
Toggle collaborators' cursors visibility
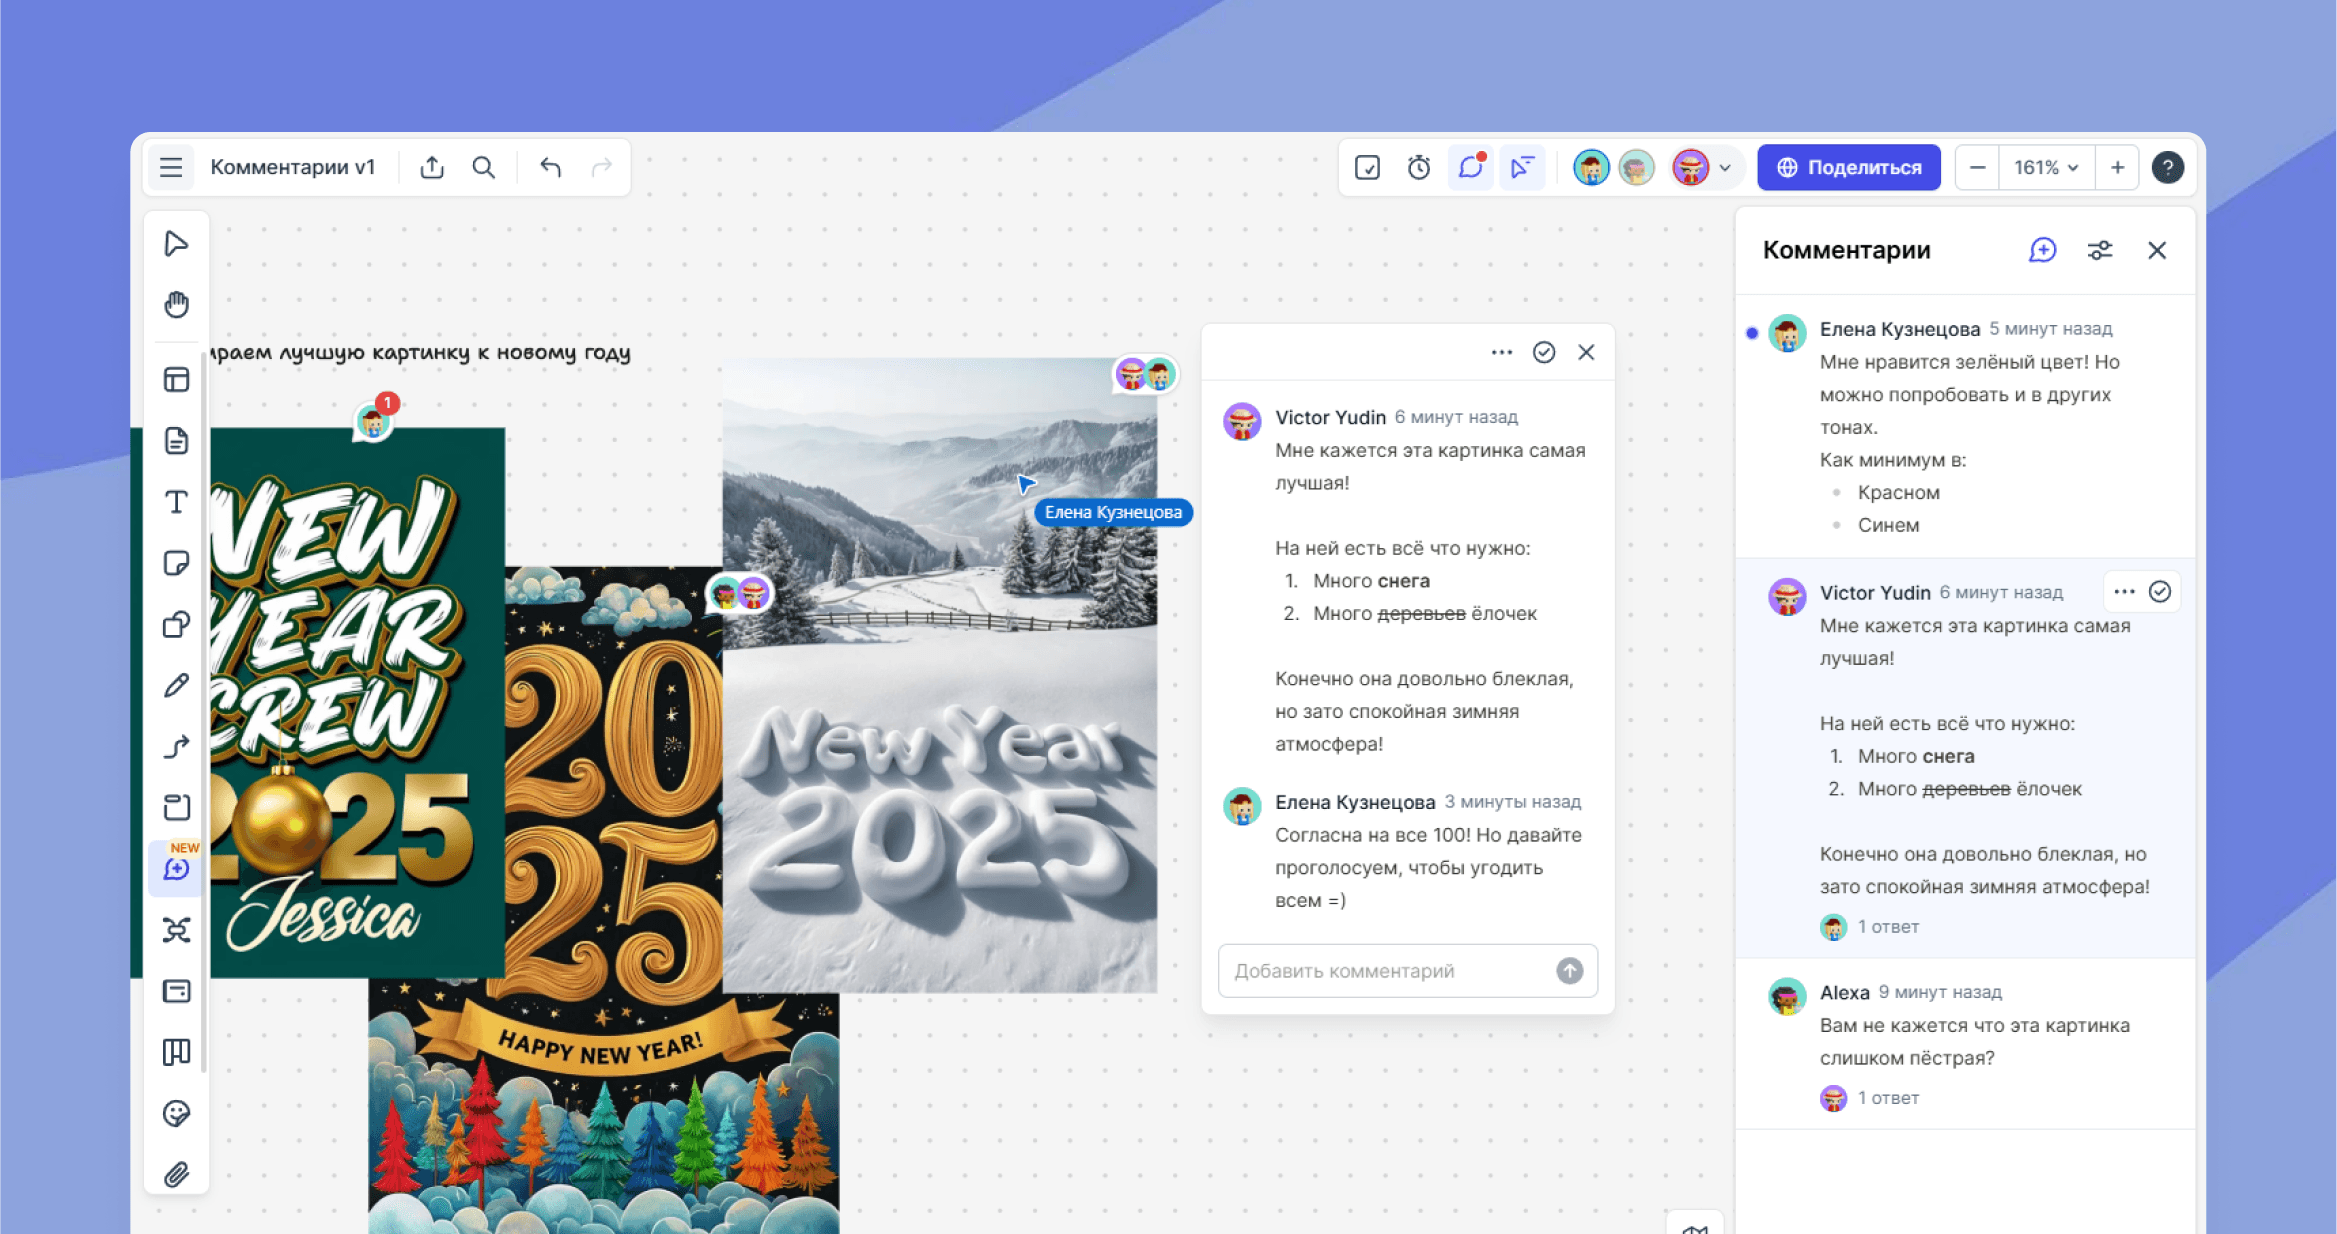(x=1522, y=167)
